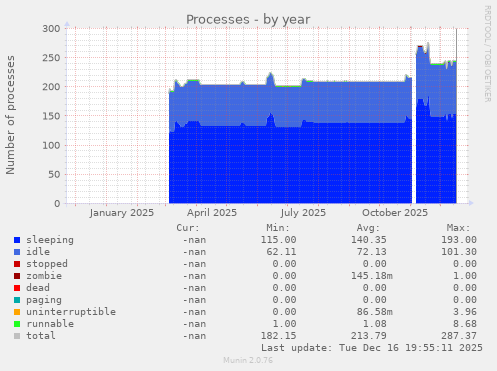Click the uninterruptible legend orange swatch
The width and height of the screenshot is (497, 371).
[17, 312]
